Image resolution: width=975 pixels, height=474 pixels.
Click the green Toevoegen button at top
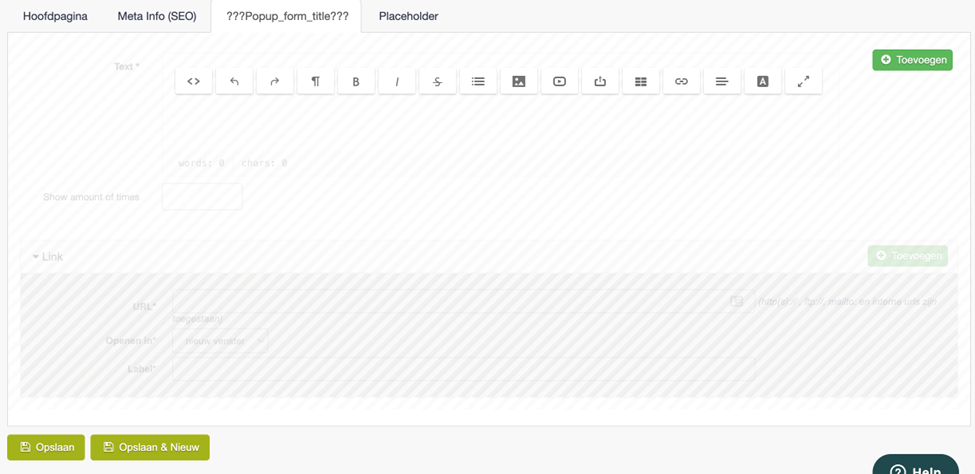click(x=912, y=60)
